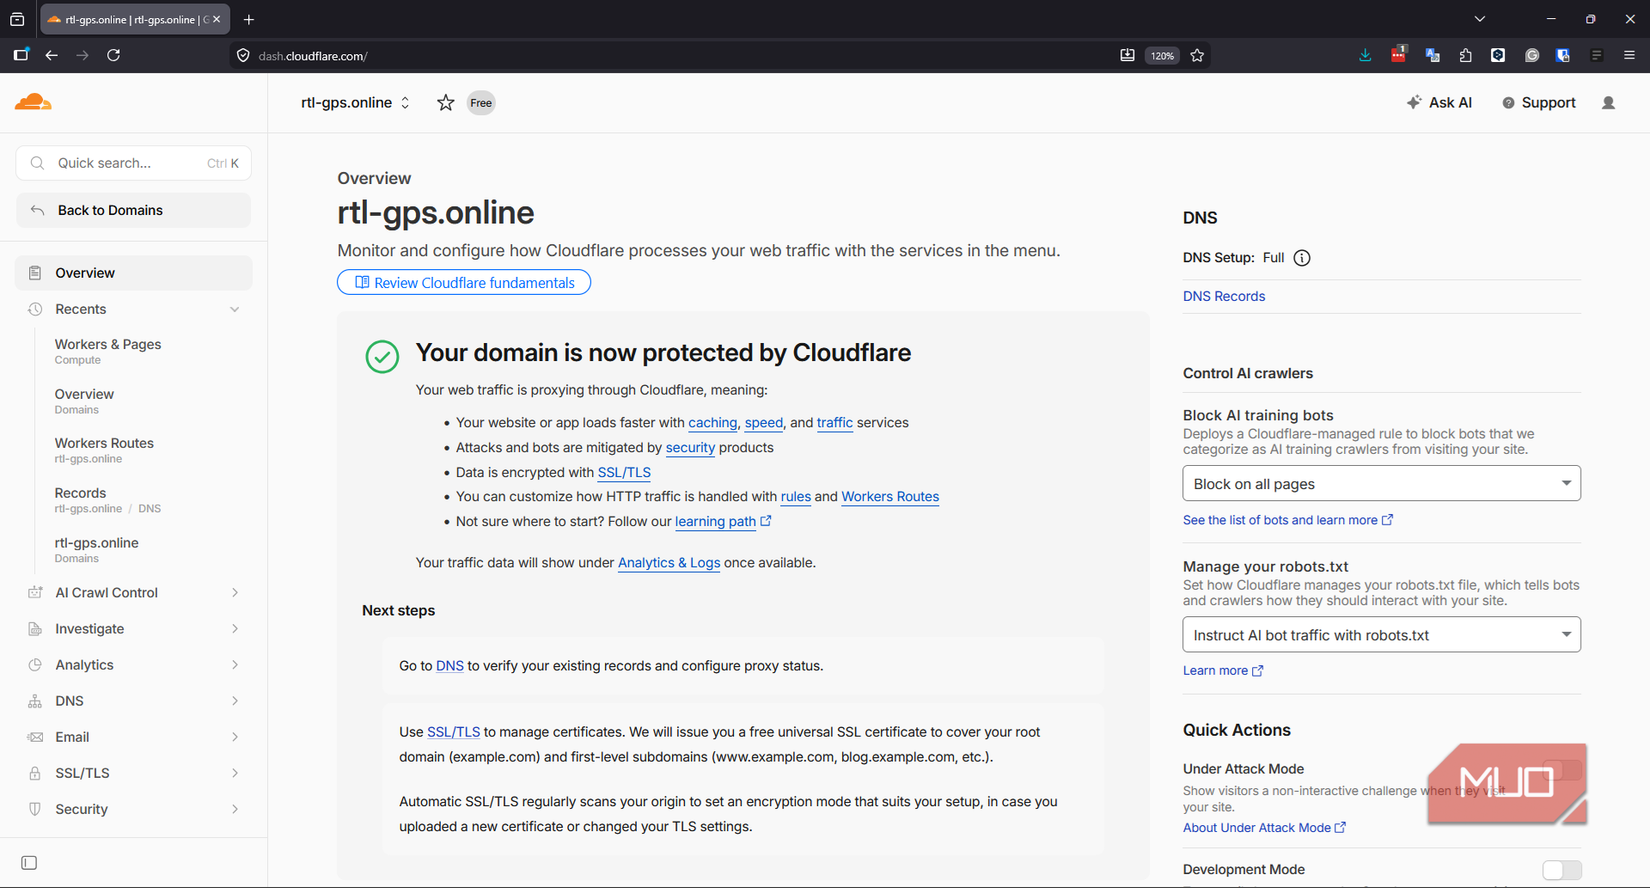The width and height of the screenshot is (1650, 888).
Task: Click Review Cloudflare fundamentals button
Action: [464, 283]
